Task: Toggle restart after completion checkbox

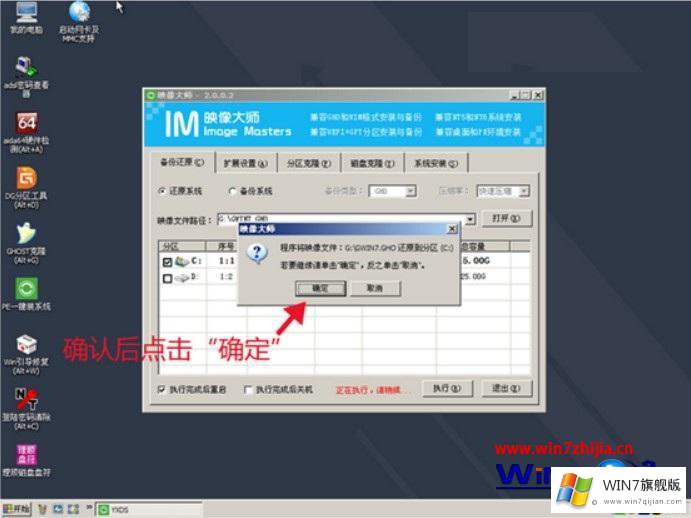Action: (x=192, y=390)
